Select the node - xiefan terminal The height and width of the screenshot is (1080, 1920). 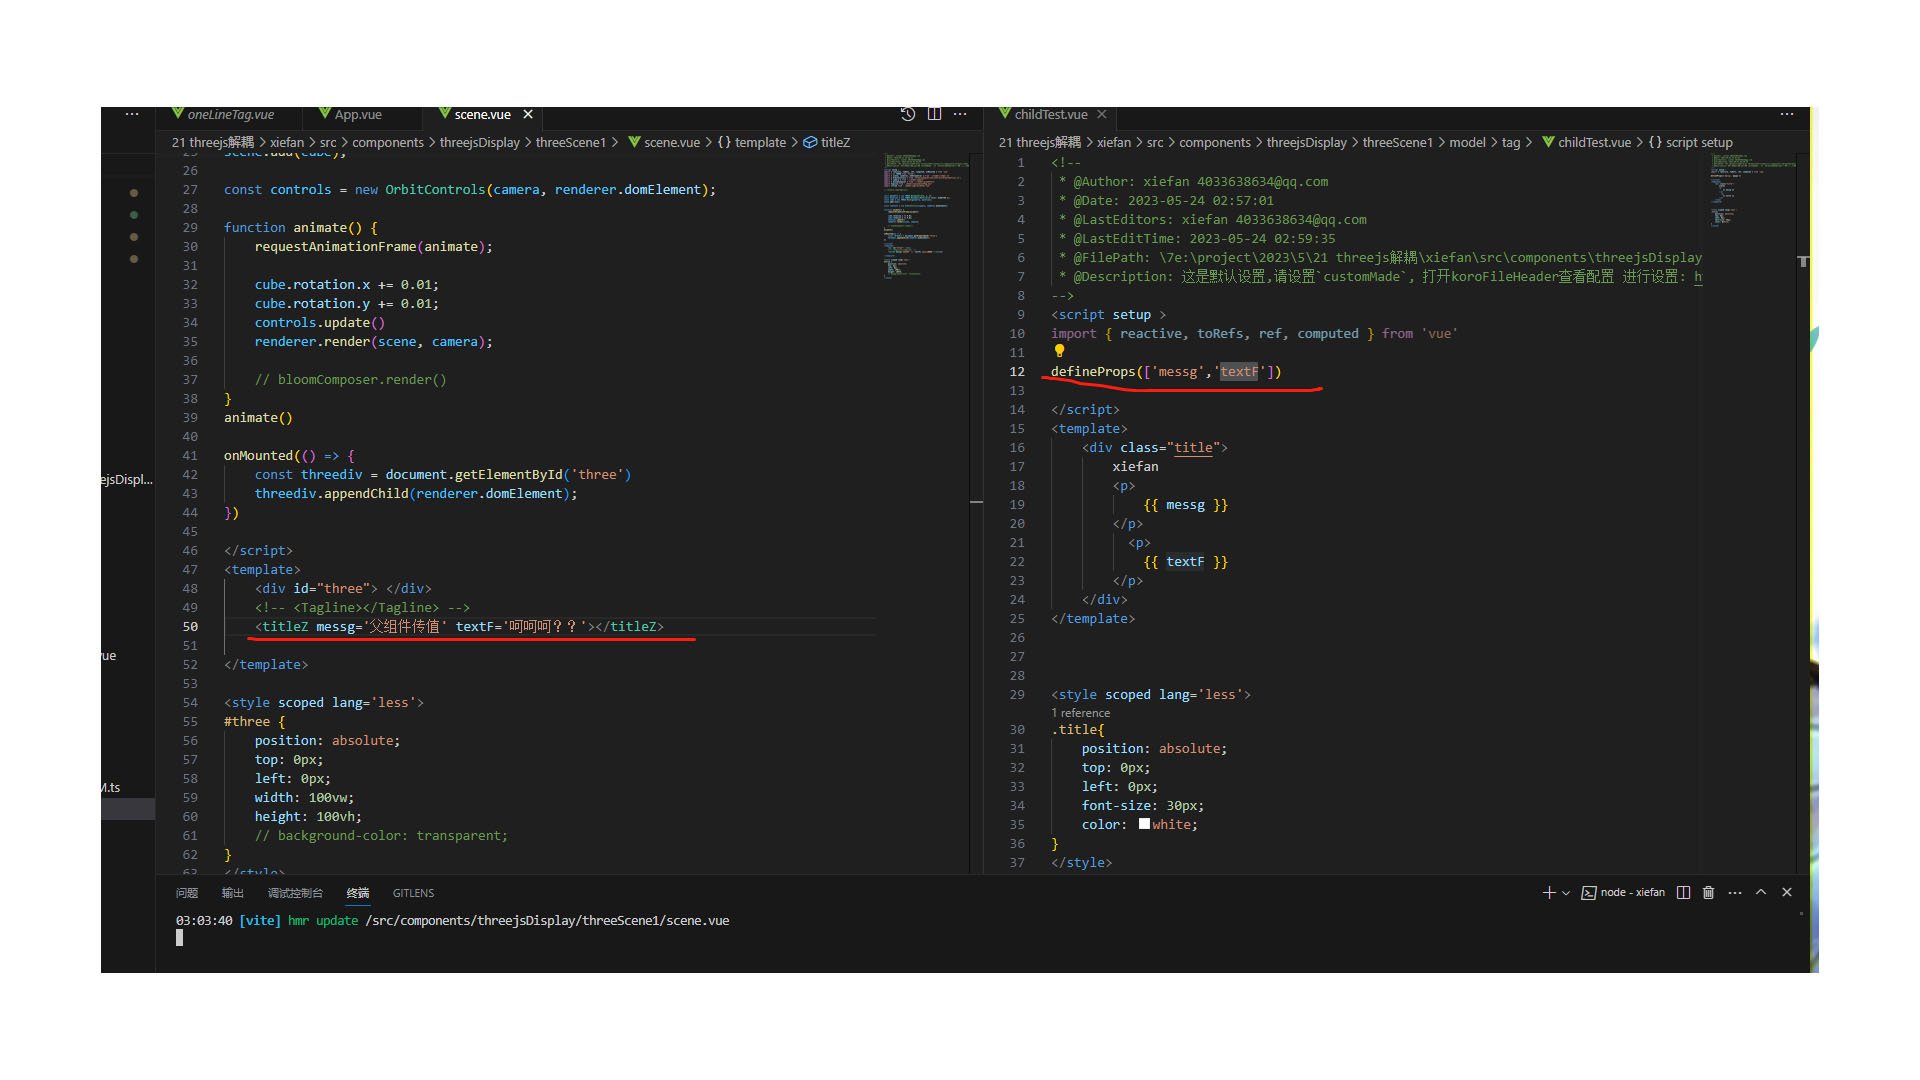pyautogui.click(x=1623, y=892)
